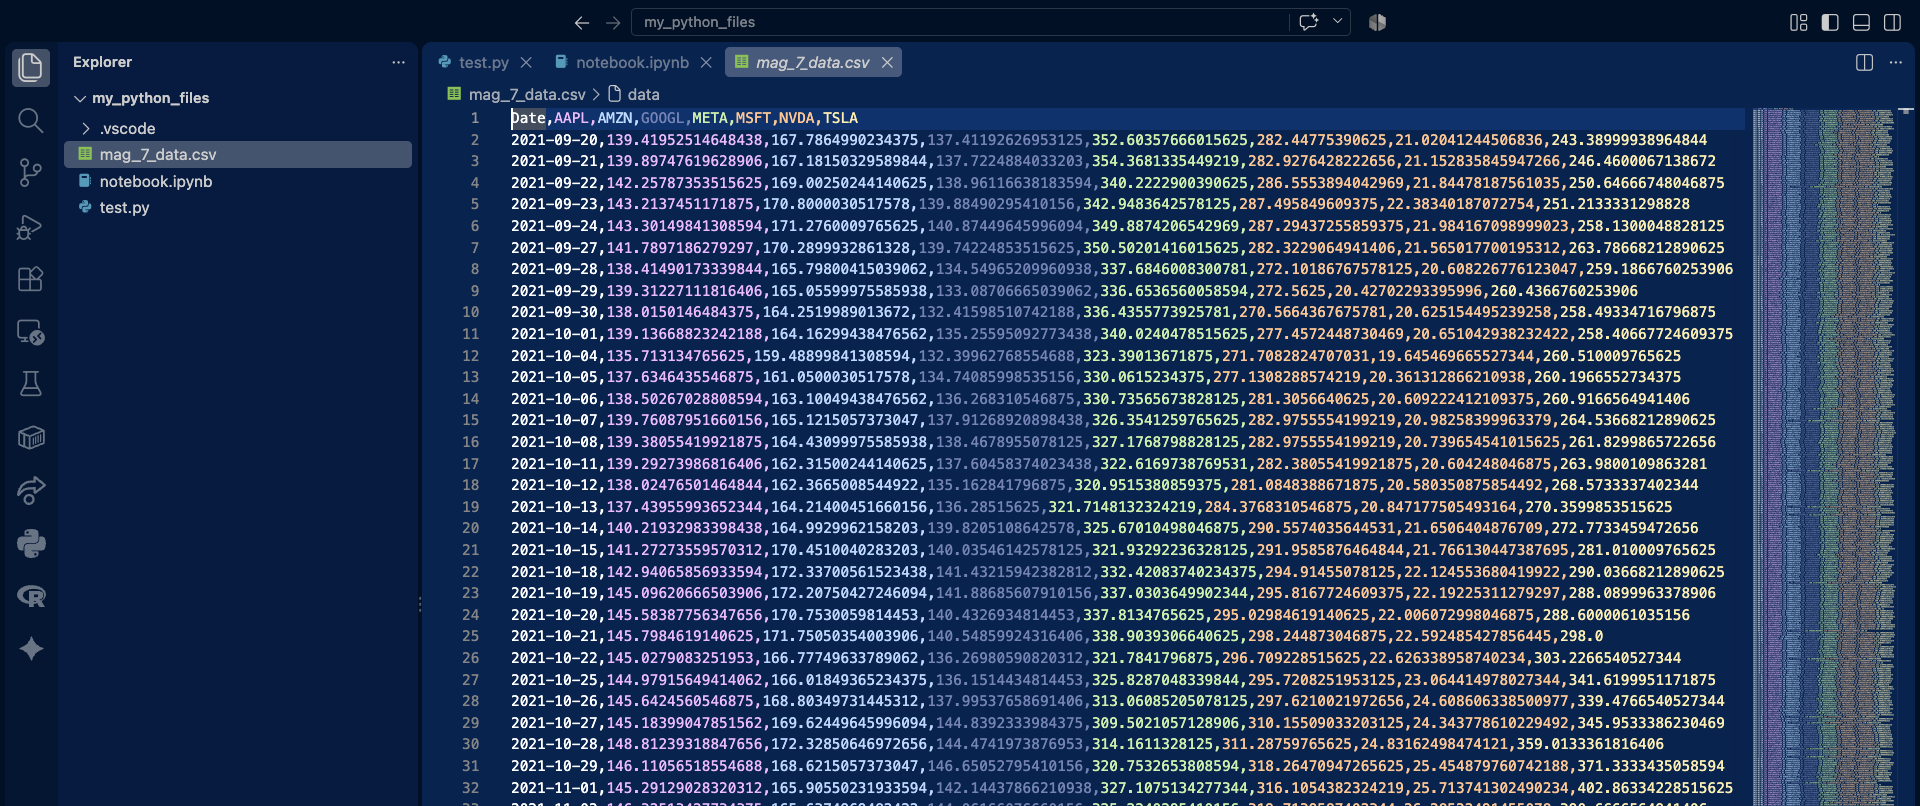The height and width of the screenshot is (806, 1920).
Task: Click the editor minimap
Action: point(1824,457)
